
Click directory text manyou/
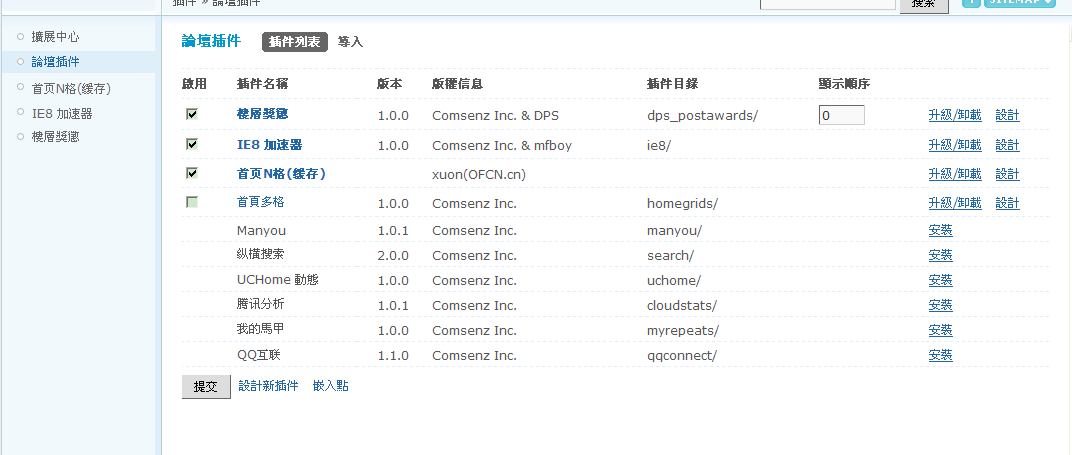pos(674,231)
